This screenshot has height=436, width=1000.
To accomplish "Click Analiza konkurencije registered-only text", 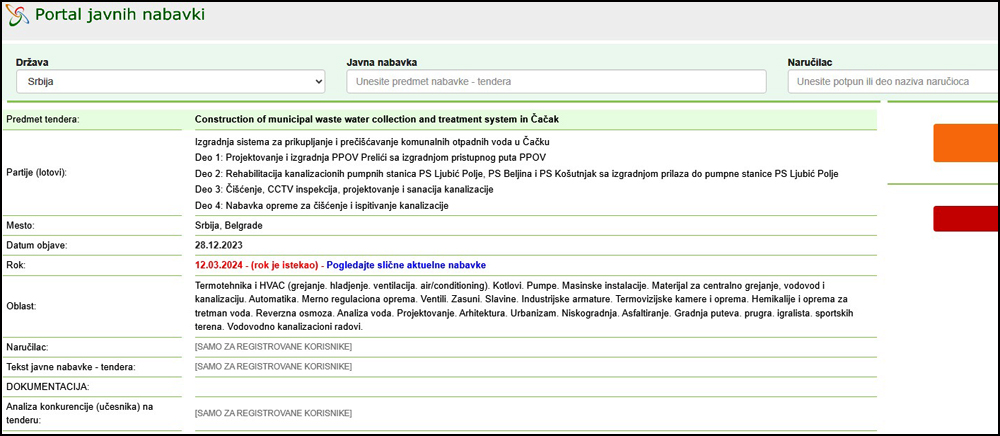I will (274, 414).
